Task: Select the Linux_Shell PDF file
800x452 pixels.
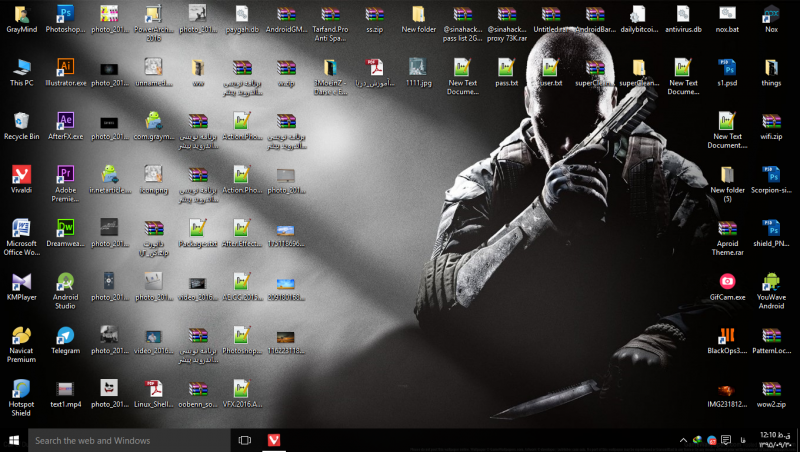Action: tap(154, 394)
